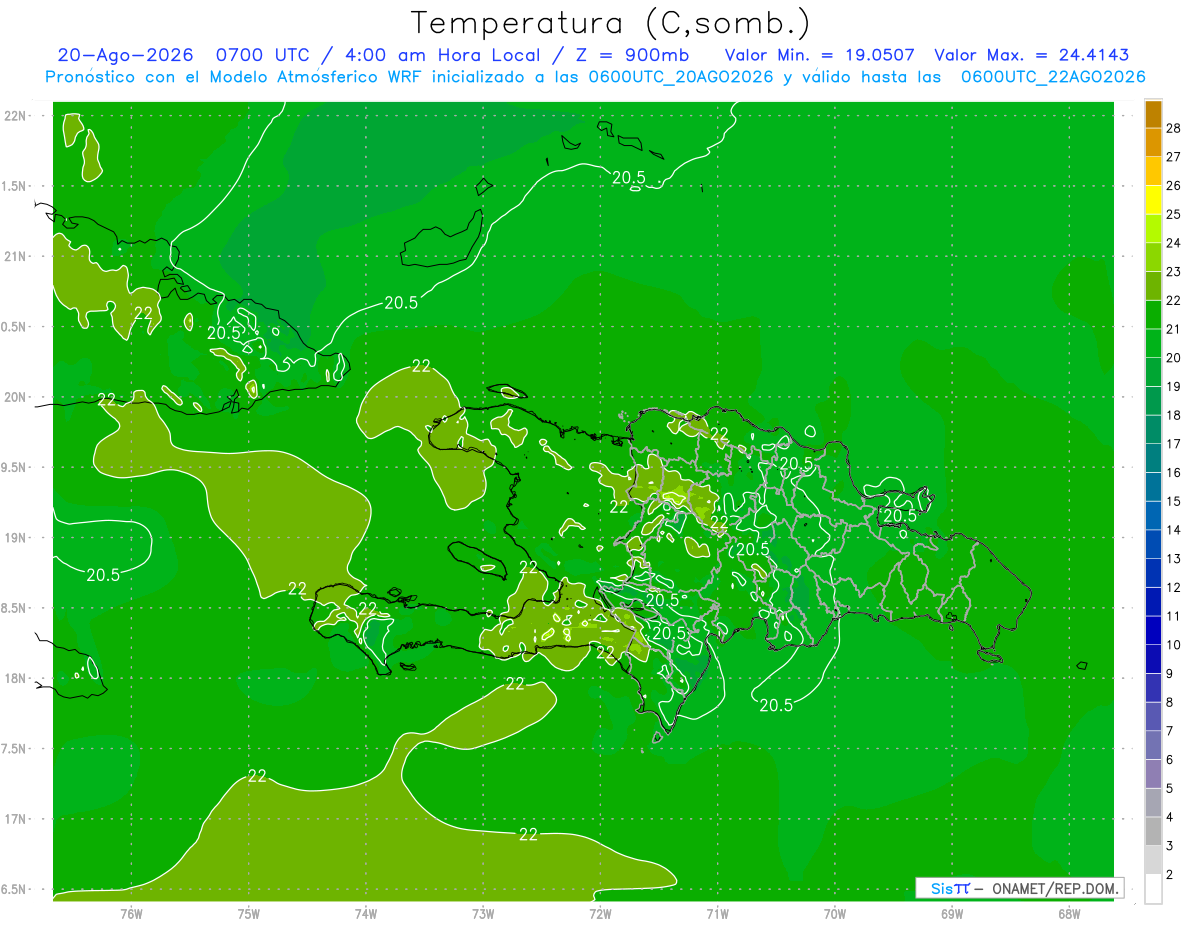The height and width of the screenshot is (927, 1200).
Task: Click the 20.5 contour label south of 18N offshore
Action: [x=776, y=705]
